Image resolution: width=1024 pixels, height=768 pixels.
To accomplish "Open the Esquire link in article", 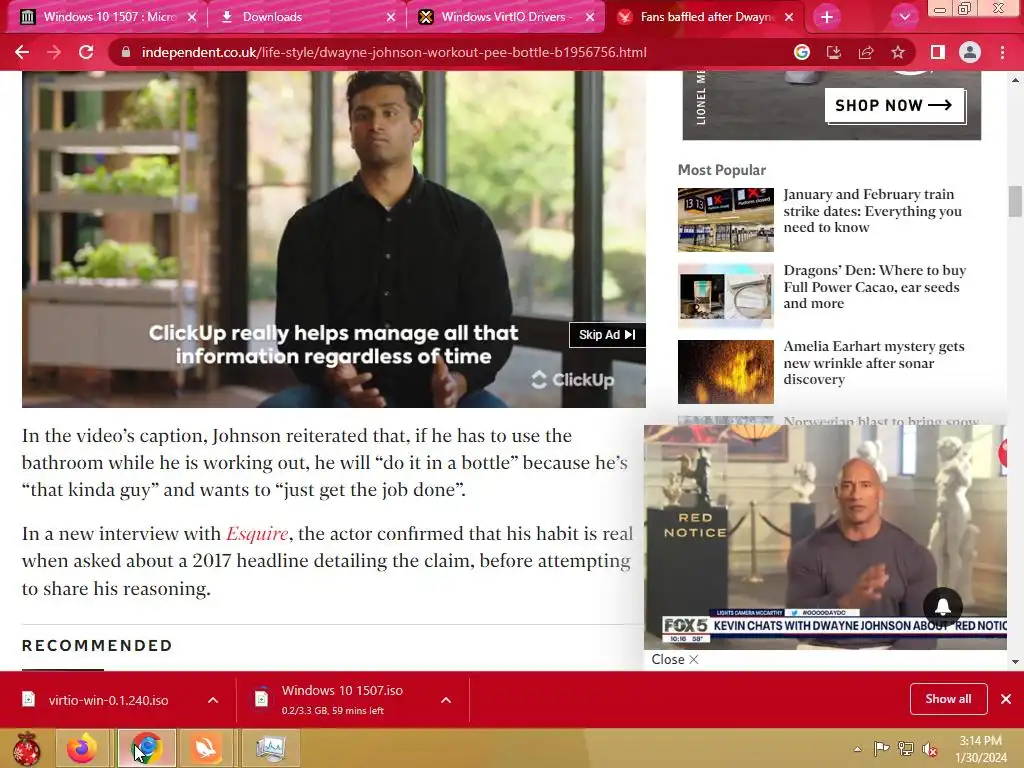I will tap(257, 534).
